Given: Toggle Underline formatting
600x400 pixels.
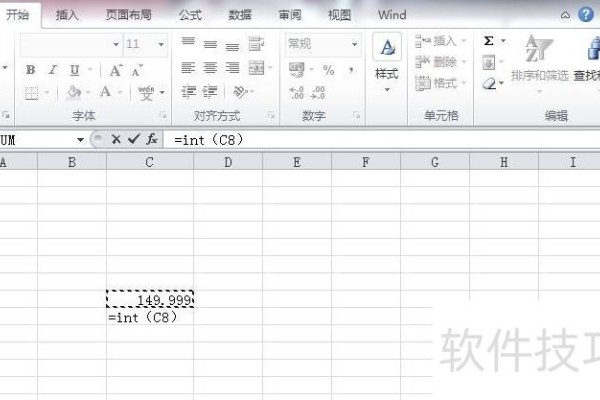Looking at the screenshot, I should pos(75,70).
